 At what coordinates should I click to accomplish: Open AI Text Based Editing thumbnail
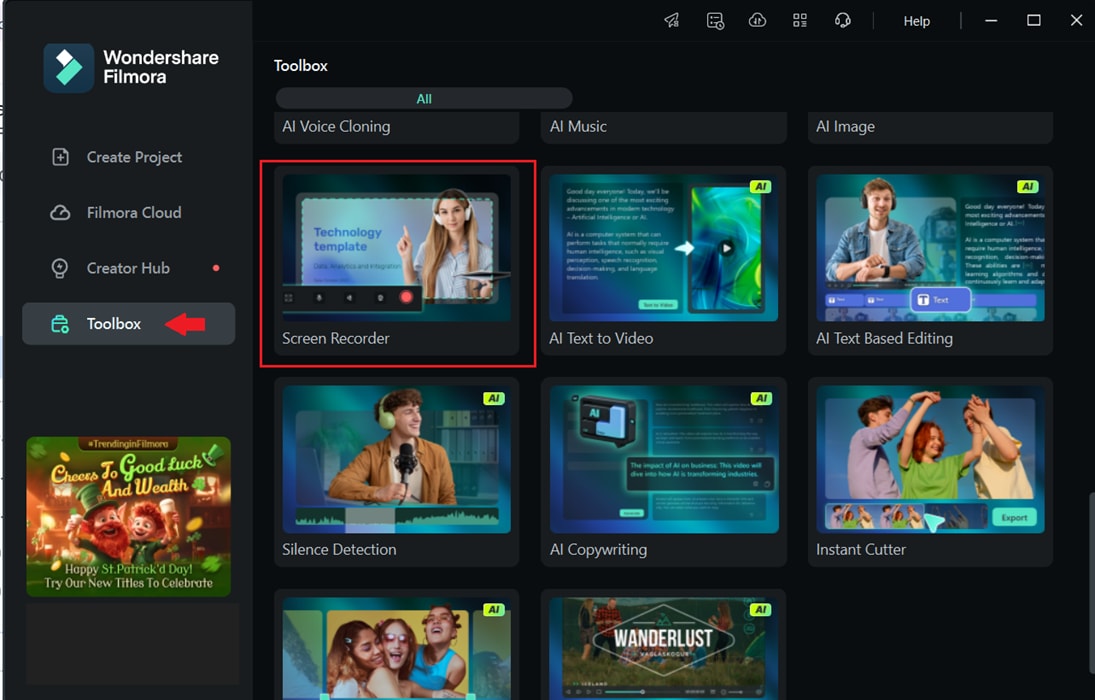[x=930, y=248]
